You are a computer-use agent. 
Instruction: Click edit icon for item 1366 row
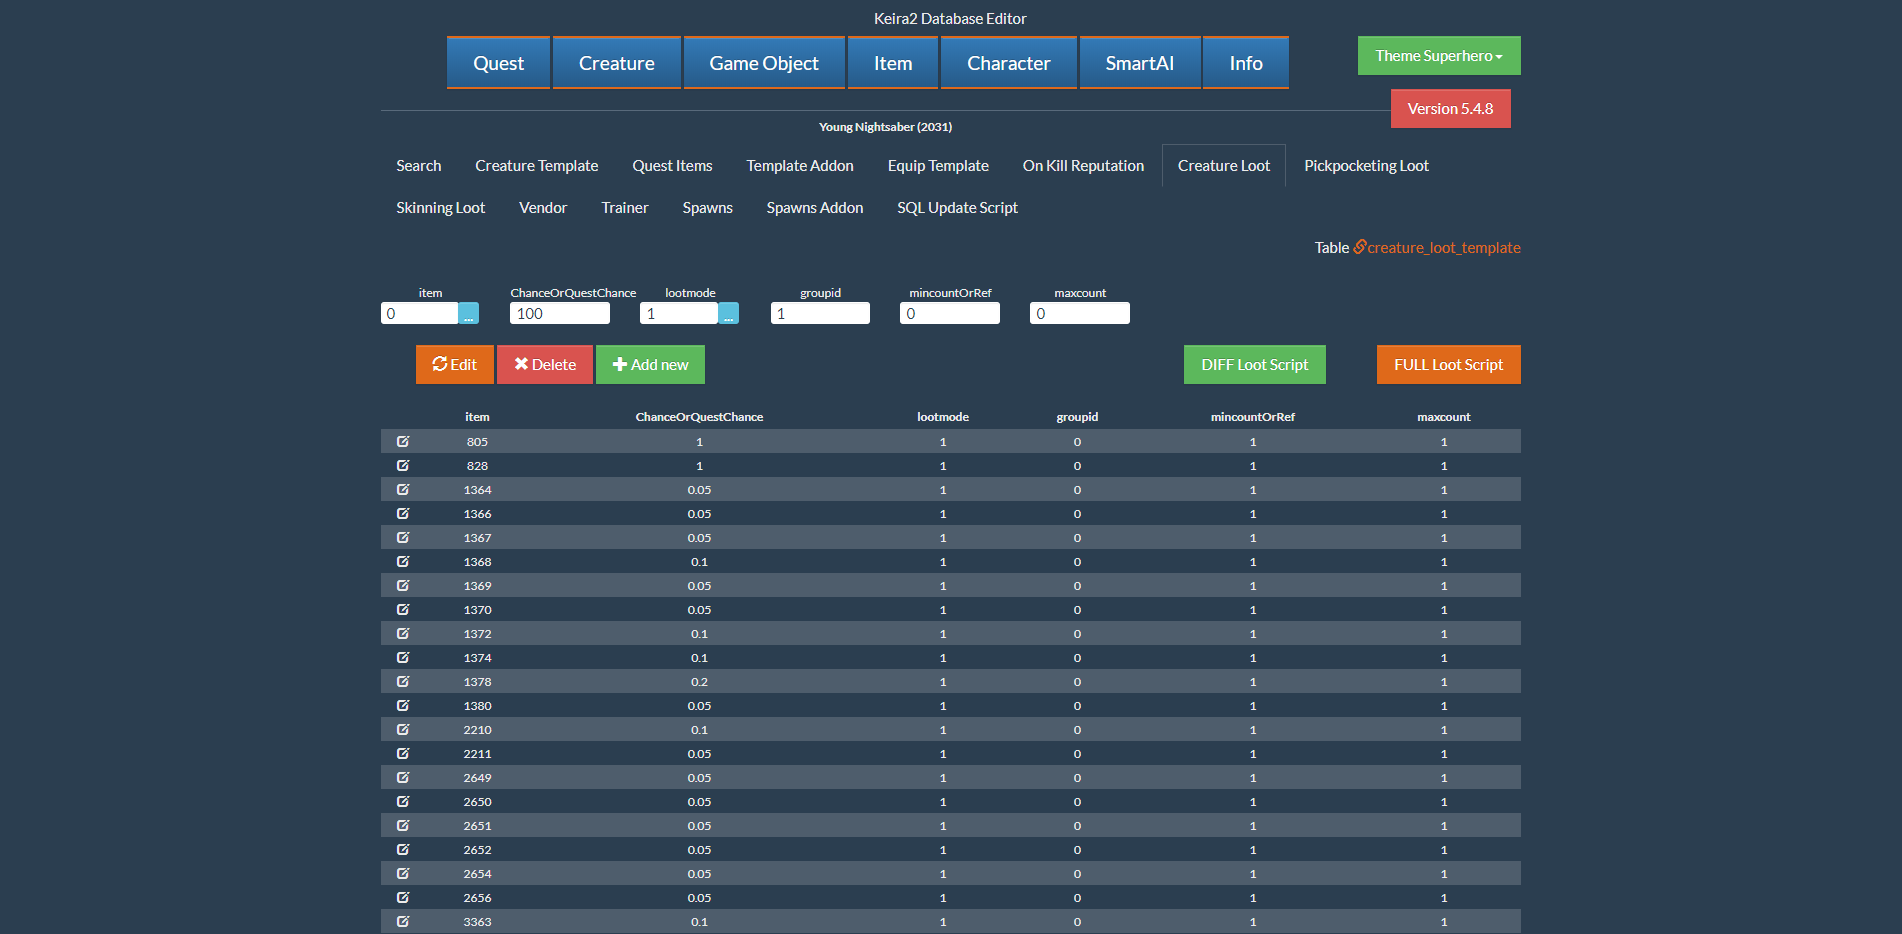[x=403, y=513]
